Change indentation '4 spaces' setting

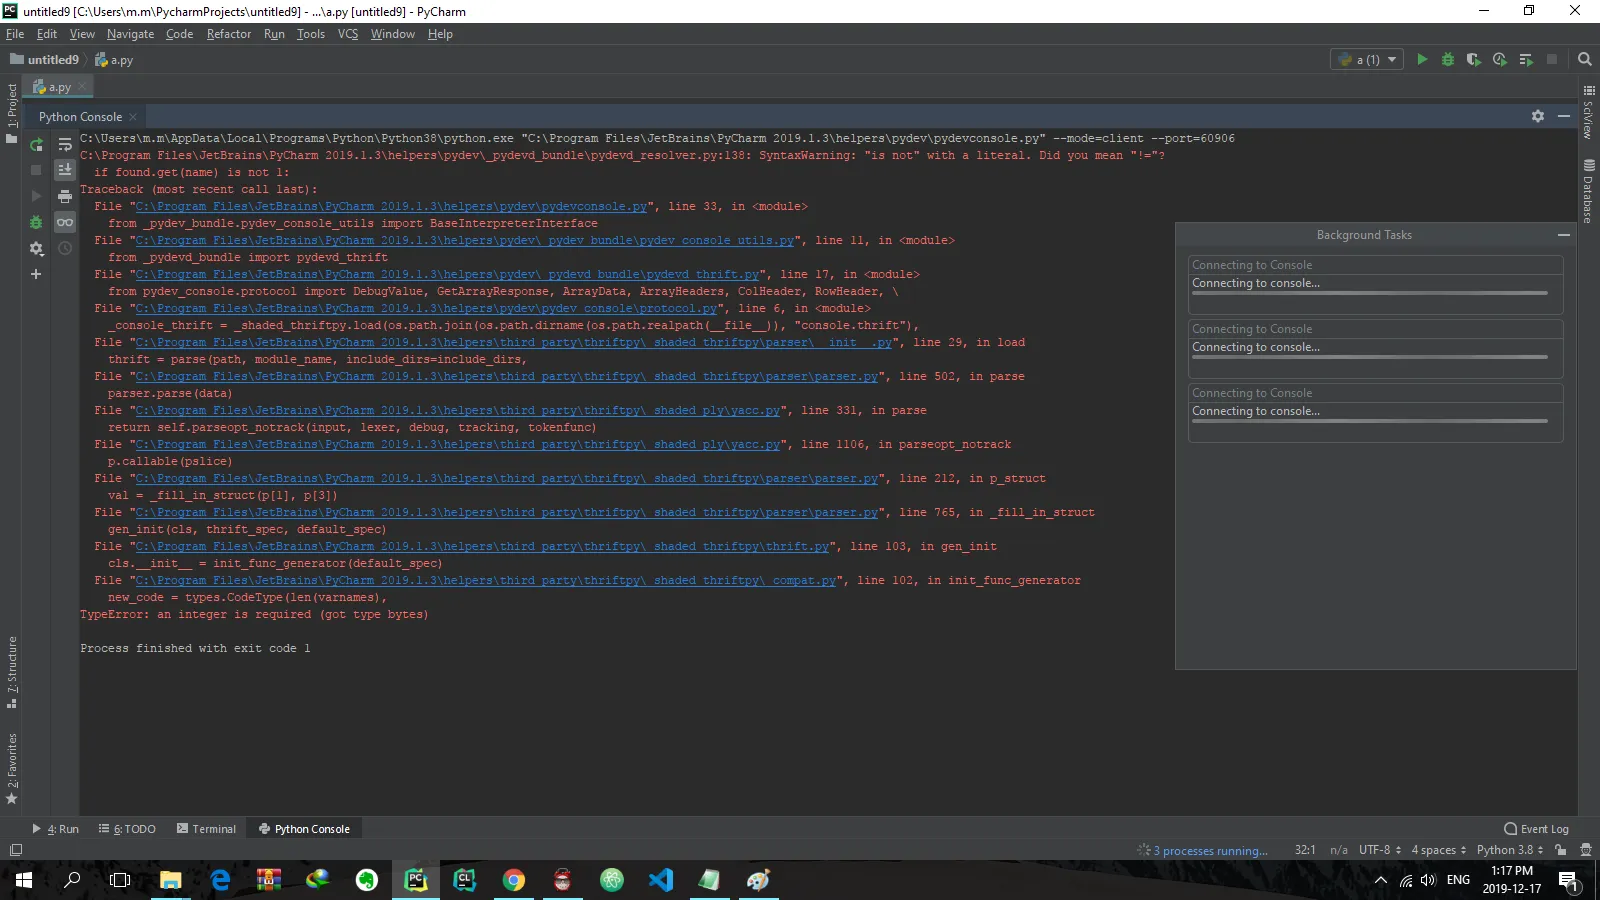coord(1439,850)
